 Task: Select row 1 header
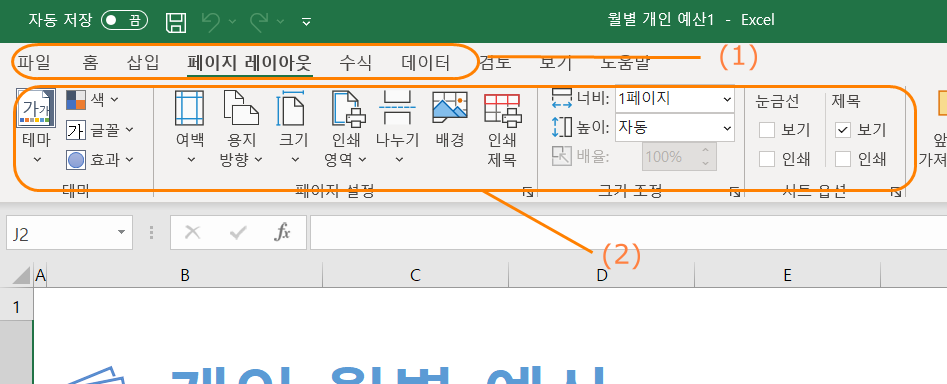click(x=16, y=307)
